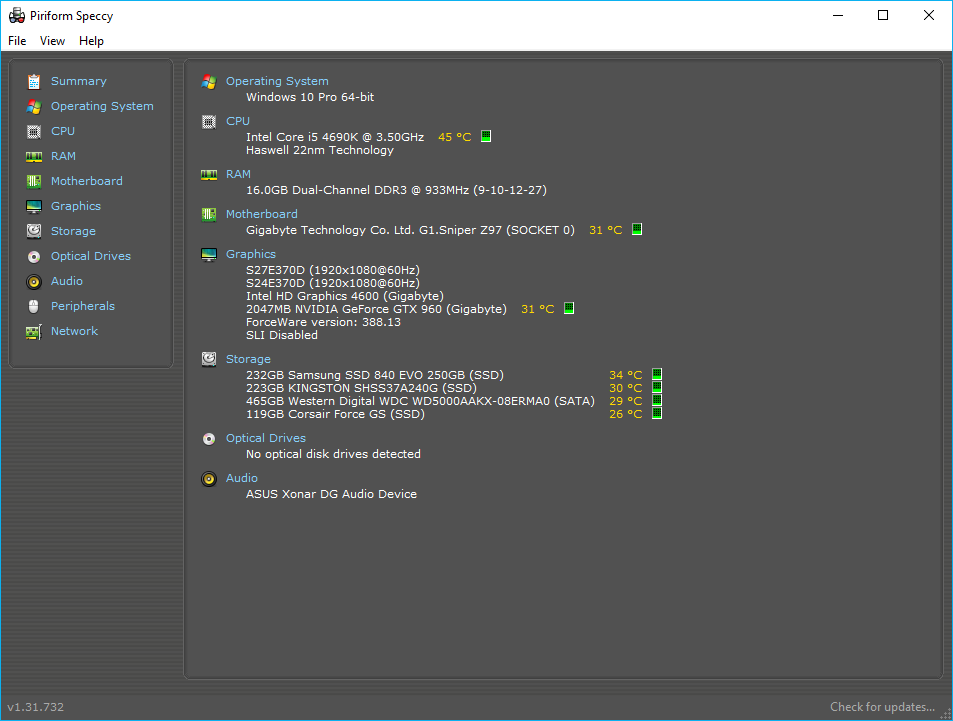
Task: Click the Windows 10 Pro 64-bit text
Action: tap(310, 97)
